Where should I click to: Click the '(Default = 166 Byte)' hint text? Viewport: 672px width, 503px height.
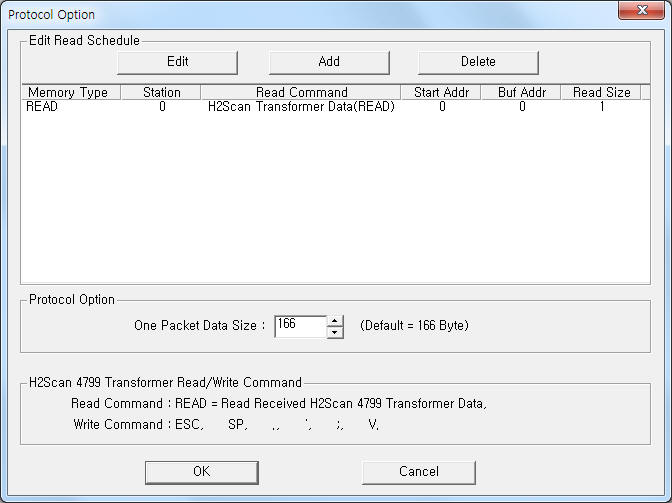click(x=414, y=326)
